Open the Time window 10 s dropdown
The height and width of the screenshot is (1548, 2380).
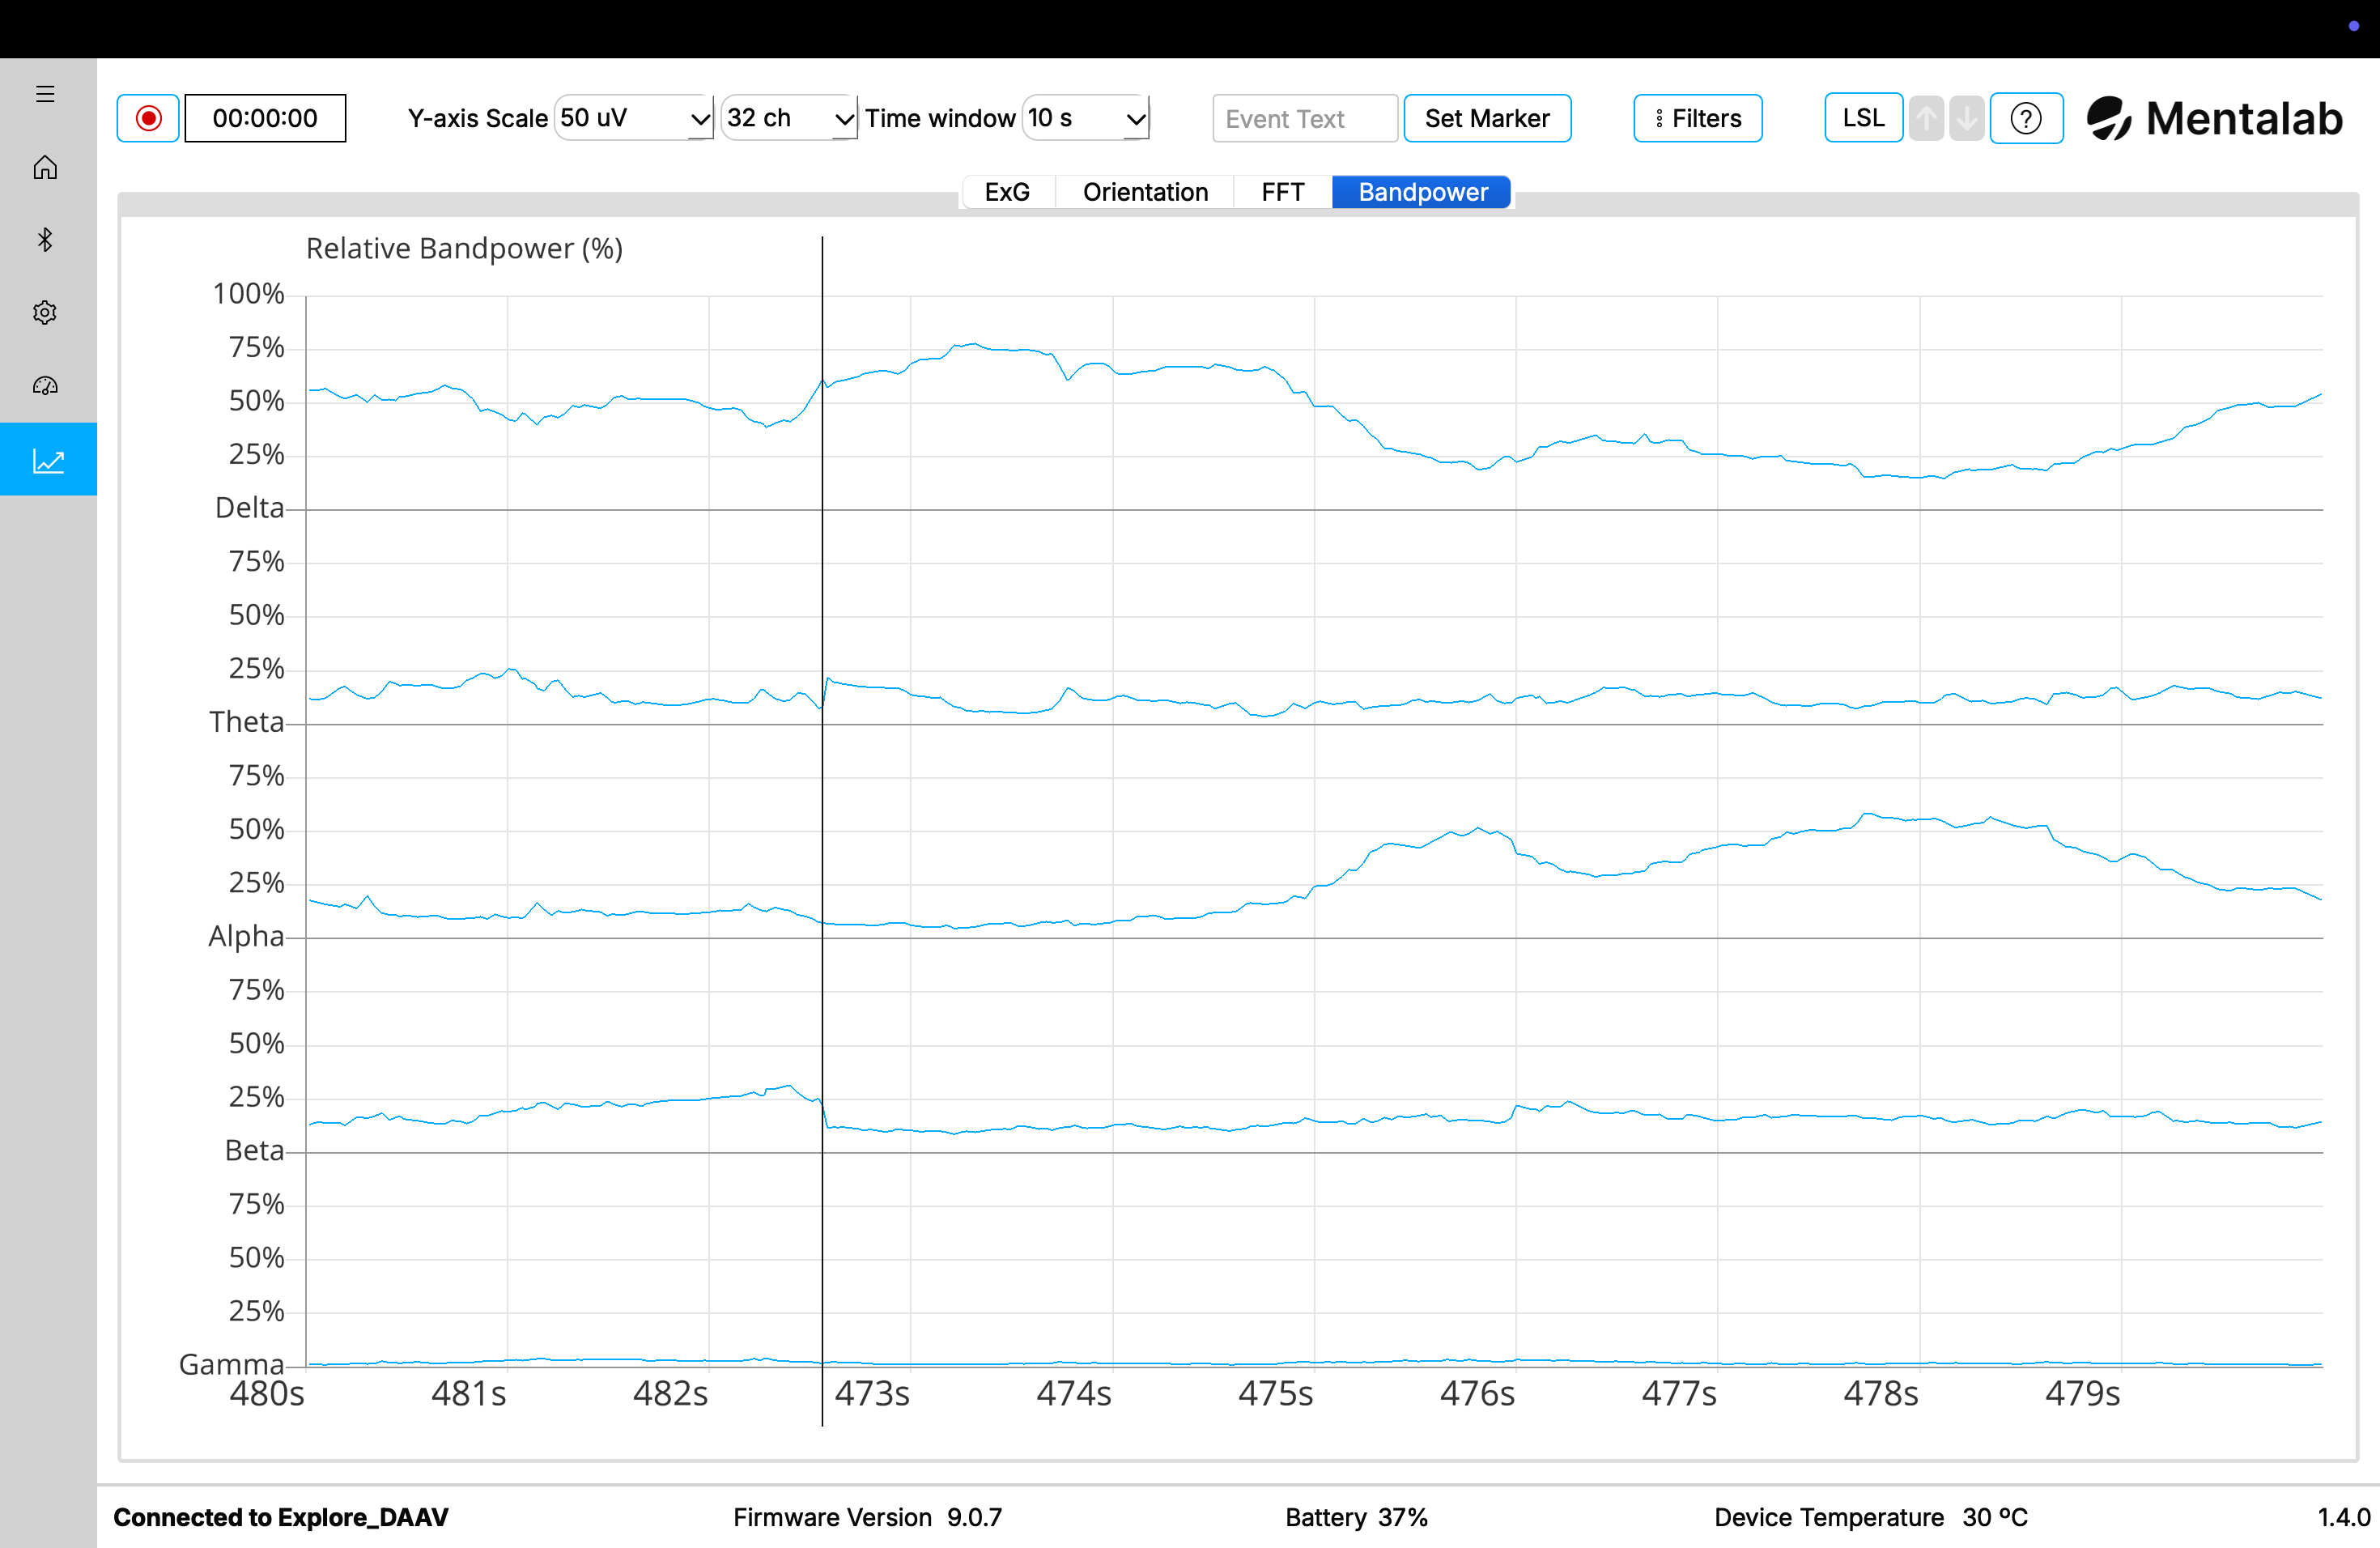point(1086,118)
